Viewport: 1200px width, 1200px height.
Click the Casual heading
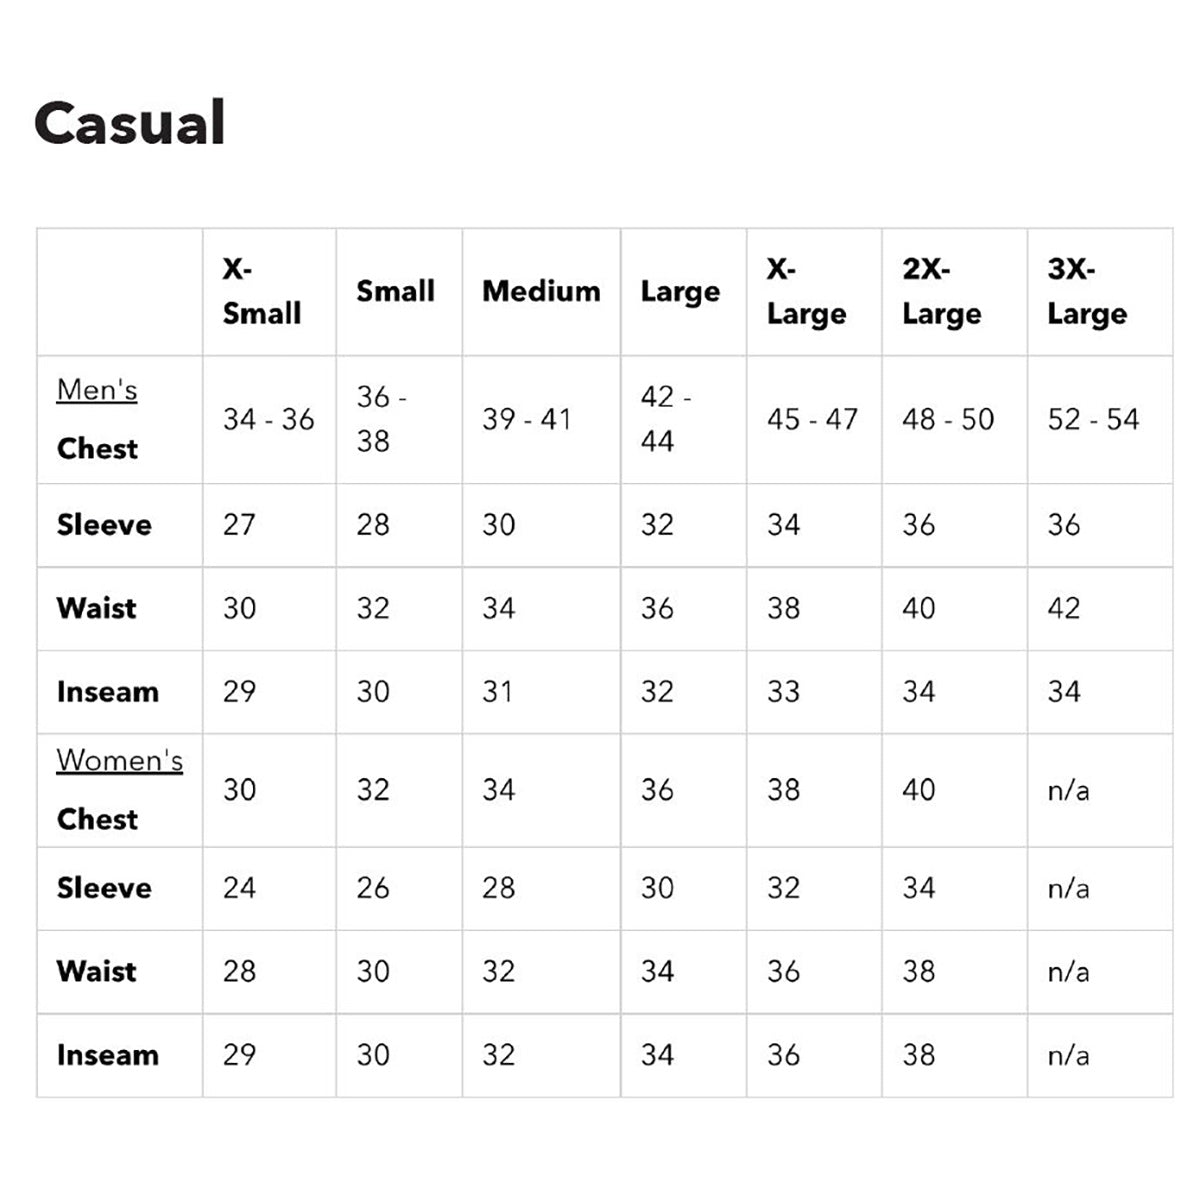pos(130,123)
